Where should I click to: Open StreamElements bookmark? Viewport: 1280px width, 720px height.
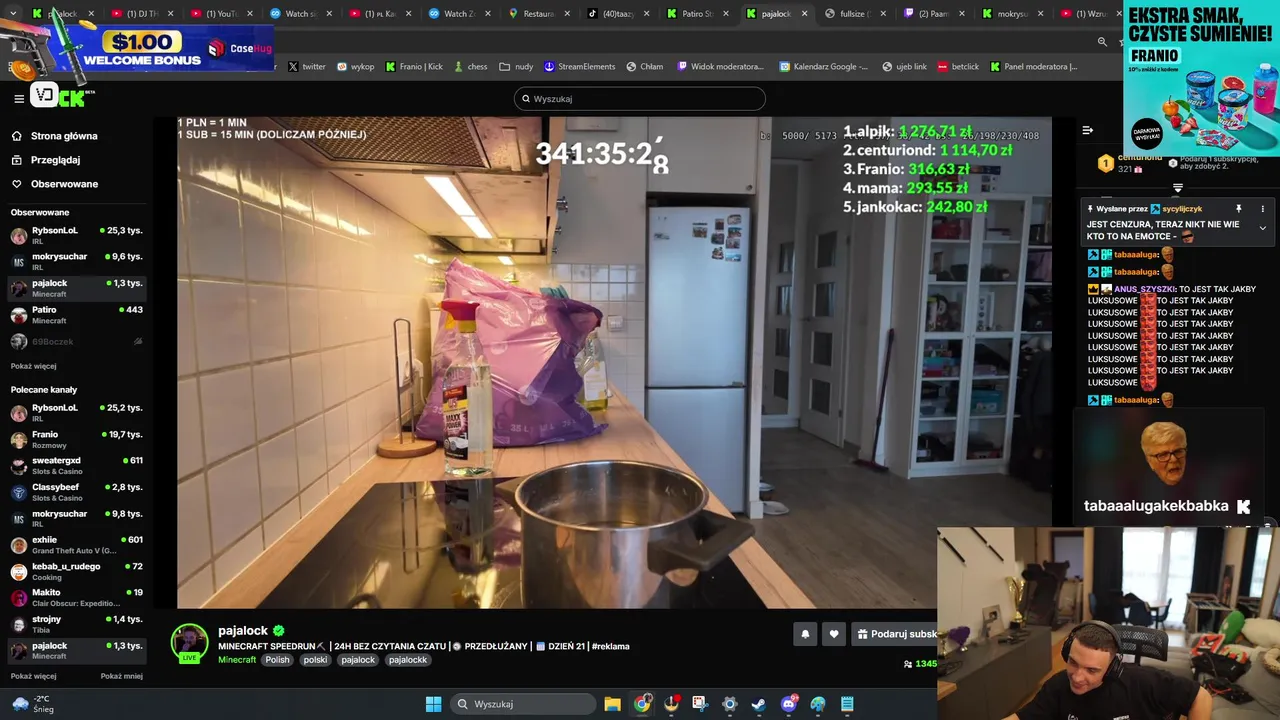click(580, 67)
